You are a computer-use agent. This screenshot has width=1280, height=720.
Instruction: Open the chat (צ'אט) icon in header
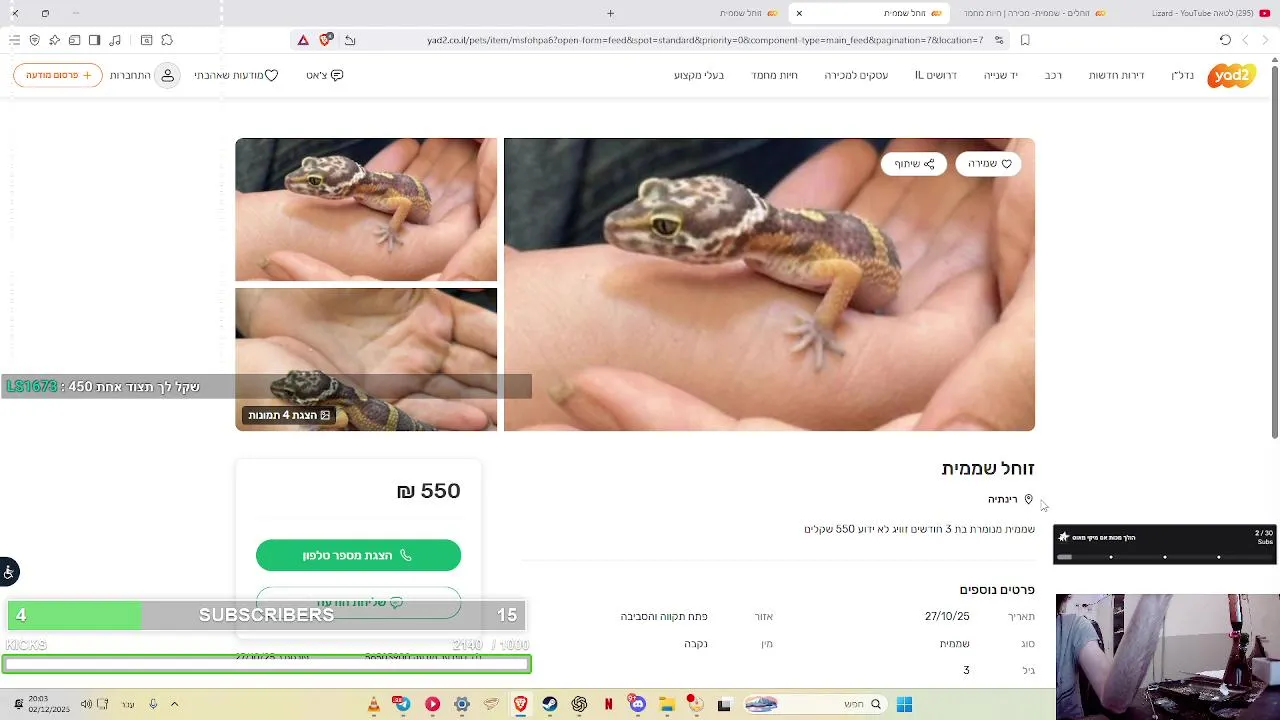(x=325, y=75)
